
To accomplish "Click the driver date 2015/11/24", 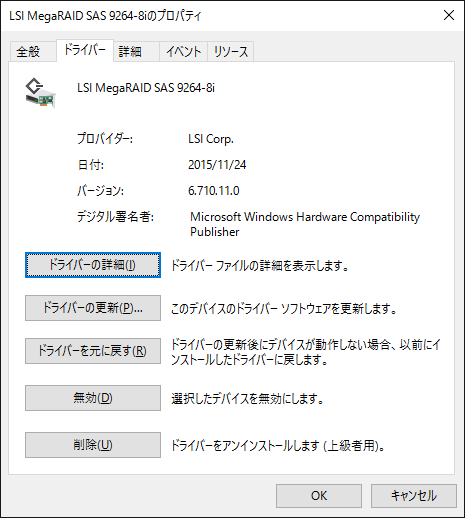I will (217, 165).
